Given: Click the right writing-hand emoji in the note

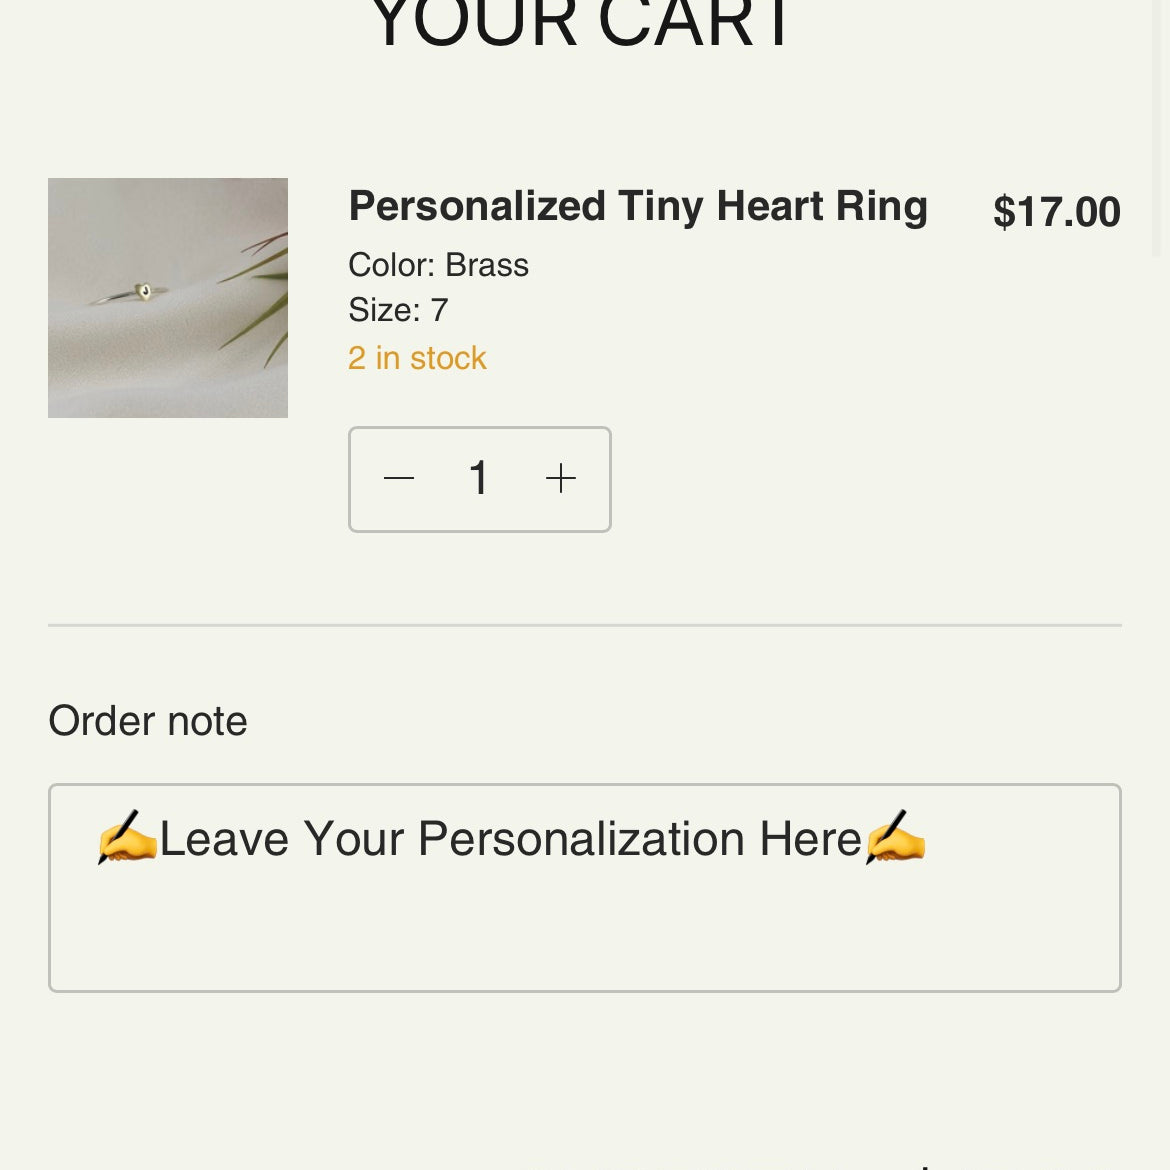Looking at the screenshot, I should [895, 838].
